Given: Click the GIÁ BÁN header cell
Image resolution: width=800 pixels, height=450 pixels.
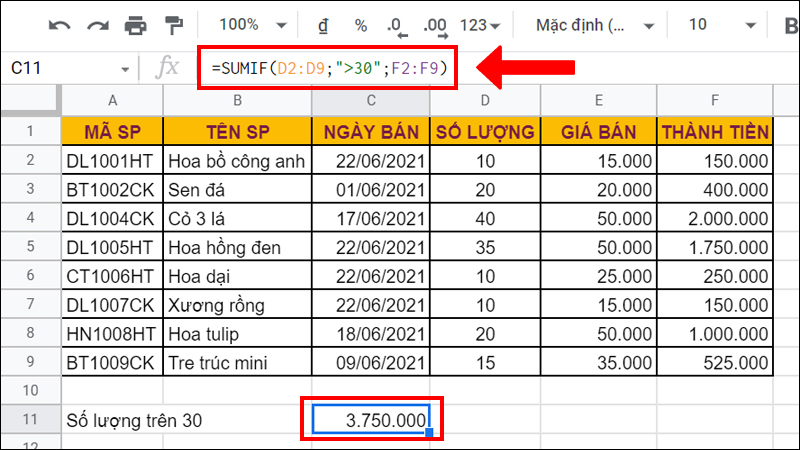Looking at the screenshot, I should pyautogui.click(x=599, y=132).
